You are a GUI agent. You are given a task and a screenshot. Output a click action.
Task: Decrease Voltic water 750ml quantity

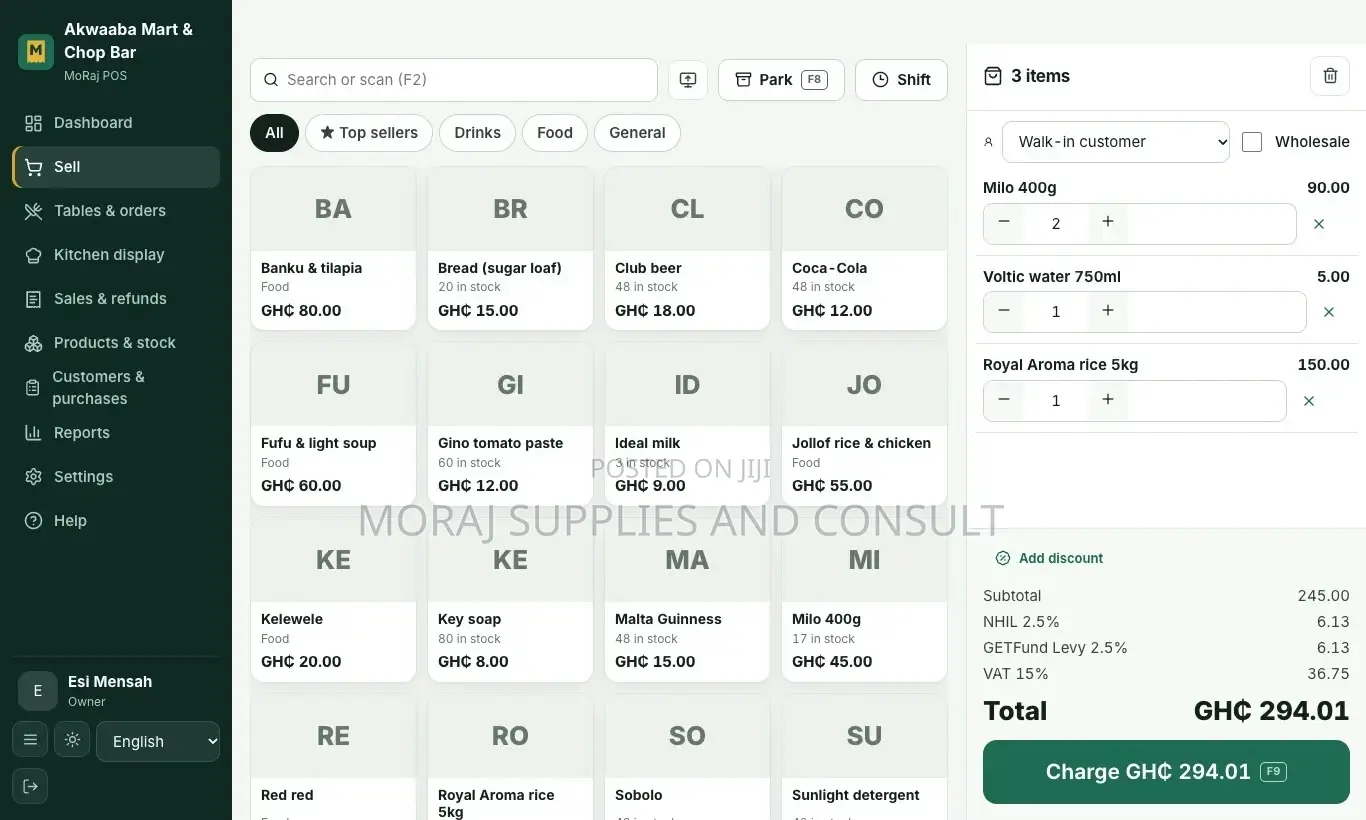[1004, 311]
